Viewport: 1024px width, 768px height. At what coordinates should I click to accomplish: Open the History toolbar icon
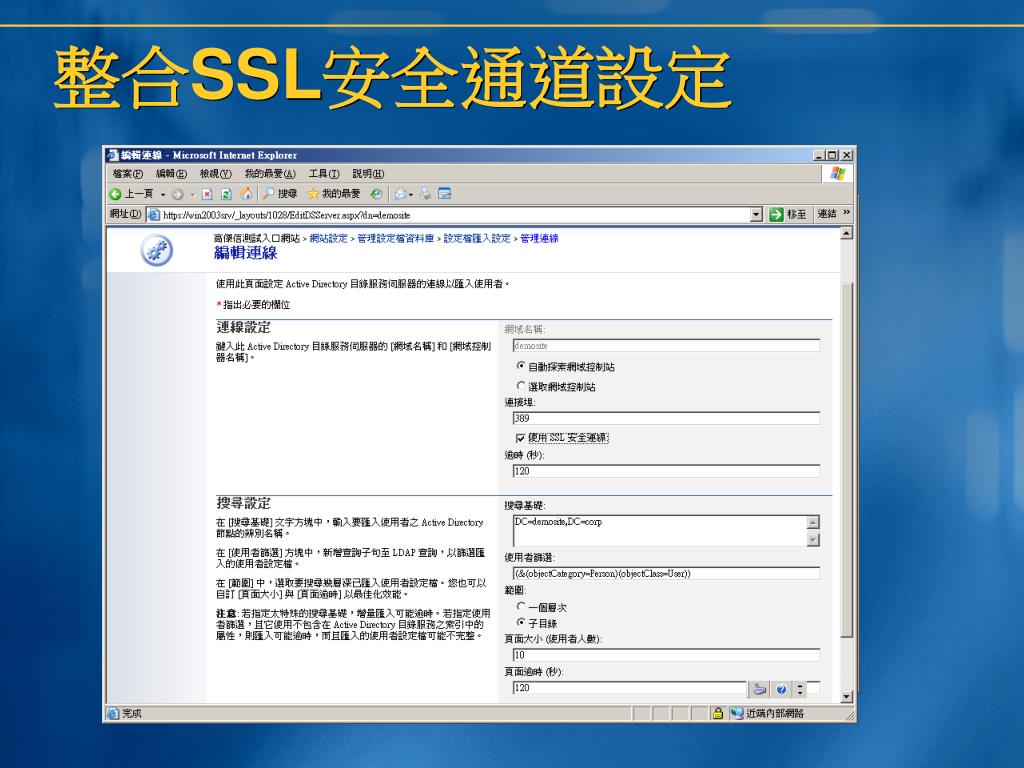coord(376,194)
